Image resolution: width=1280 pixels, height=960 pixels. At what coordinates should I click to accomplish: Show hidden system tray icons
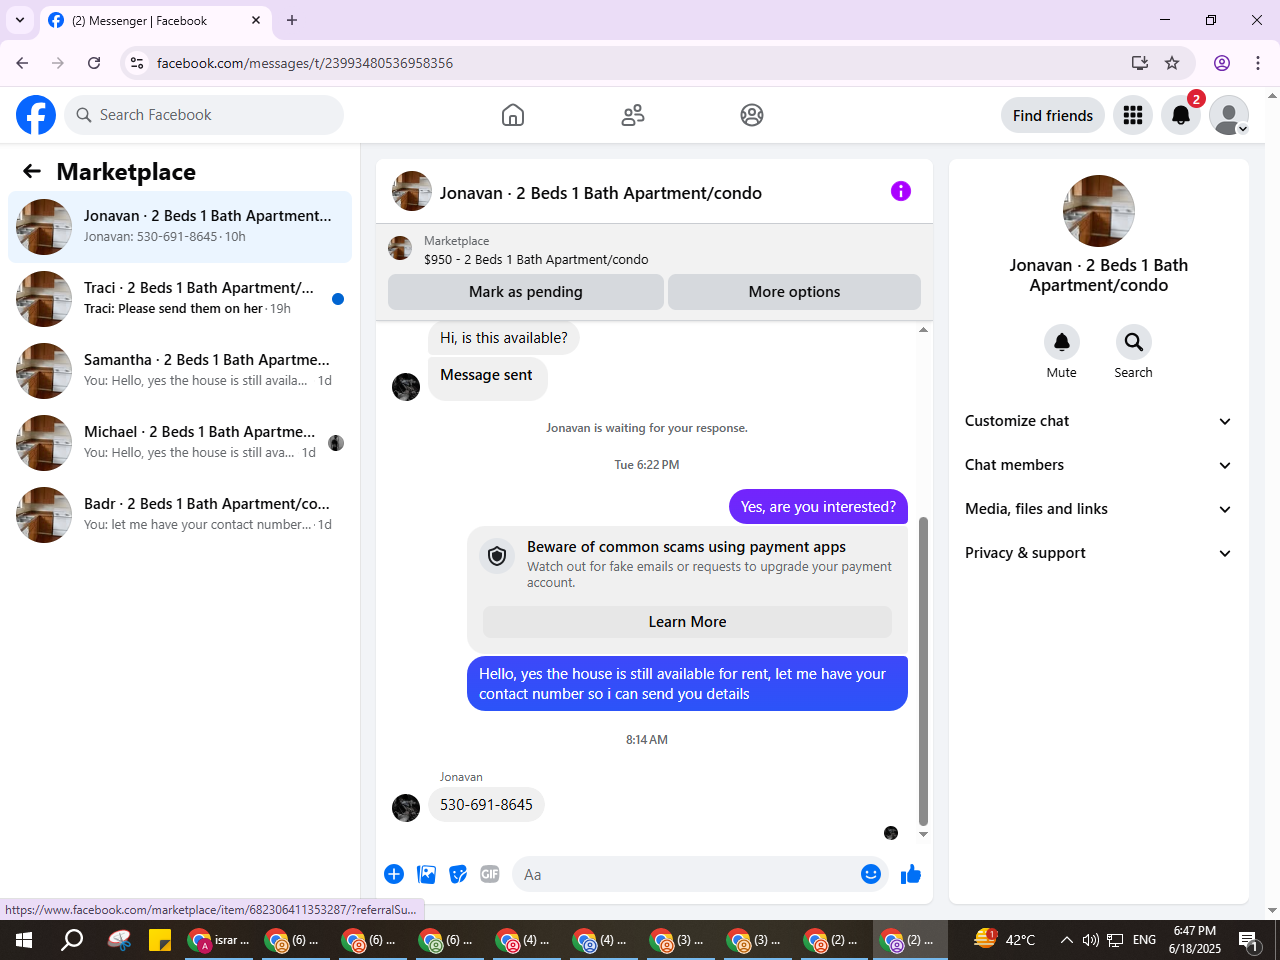click(1066, 940)
